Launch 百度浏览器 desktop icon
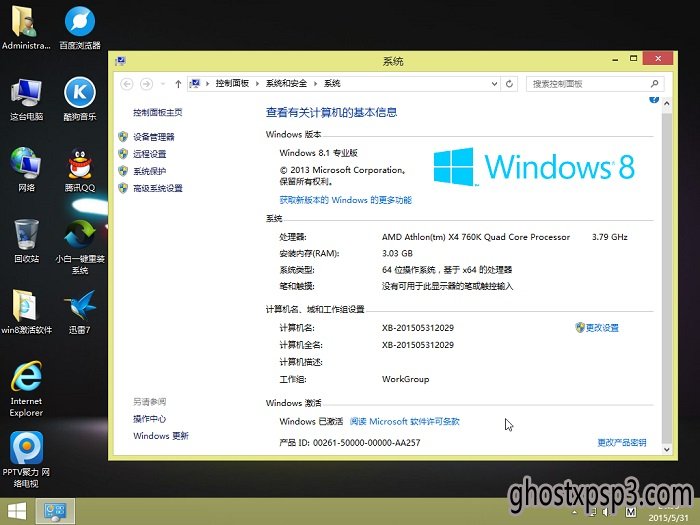This screenshot has height=525, width=700. coord(80,27)
